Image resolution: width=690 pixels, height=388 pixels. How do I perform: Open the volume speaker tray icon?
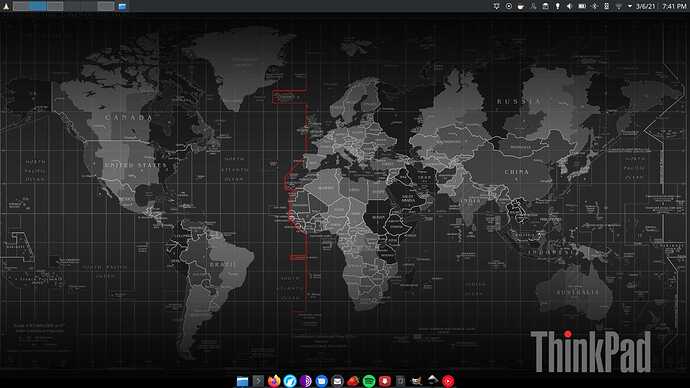[x=569, y=6]
